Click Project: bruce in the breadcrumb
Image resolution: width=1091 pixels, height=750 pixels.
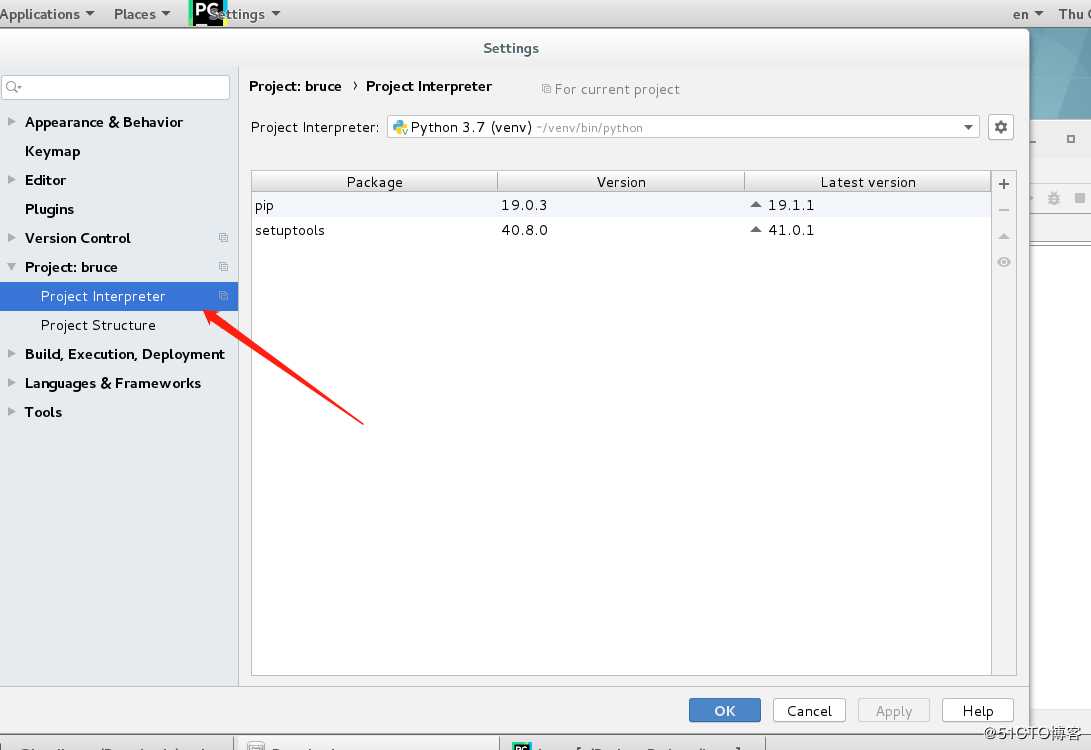click(295, 86)
